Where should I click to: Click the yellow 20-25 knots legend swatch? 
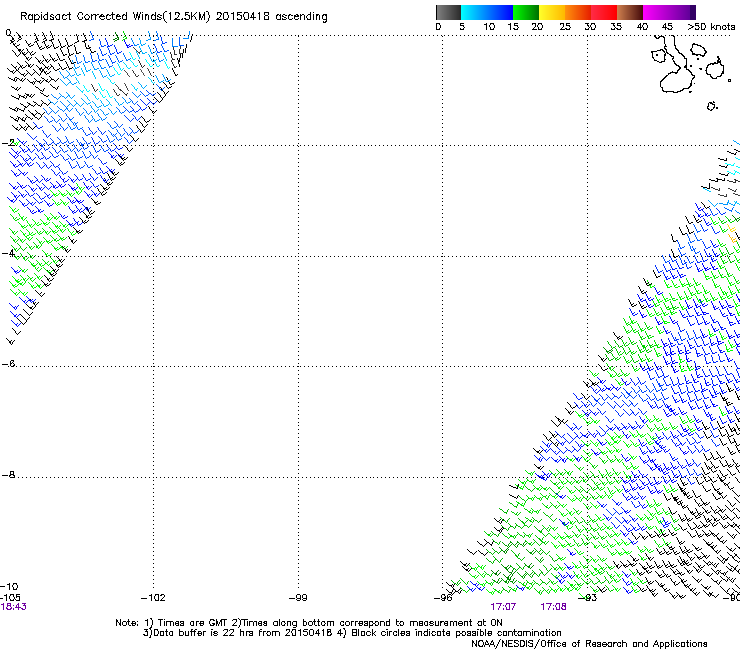pyautogui.click(x=552, y=12)
